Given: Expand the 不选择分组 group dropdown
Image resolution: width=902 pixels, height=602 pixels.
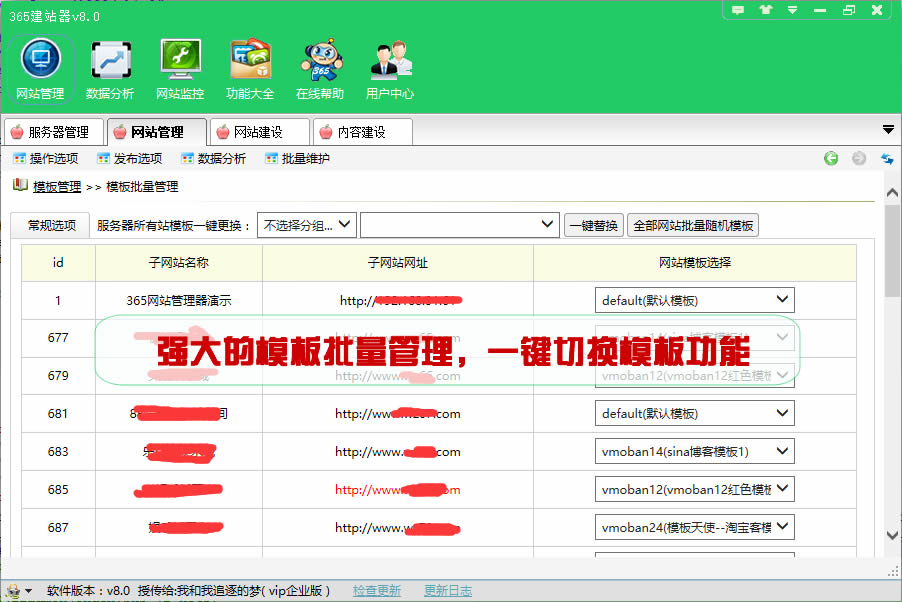Looking at the screenshot, I should [x=306, y=224].
